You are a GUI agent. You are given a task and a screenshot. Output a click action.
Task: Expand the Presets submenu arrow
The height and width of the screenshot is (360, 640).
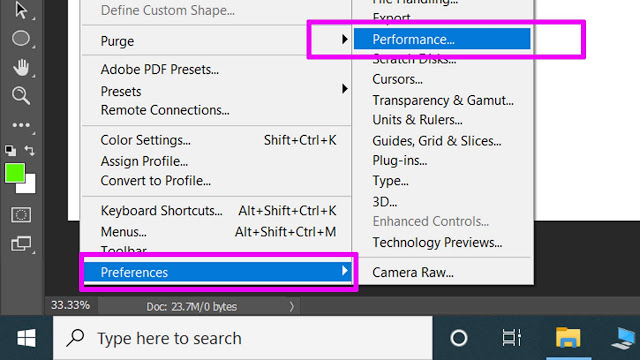(x=344, y=89)
